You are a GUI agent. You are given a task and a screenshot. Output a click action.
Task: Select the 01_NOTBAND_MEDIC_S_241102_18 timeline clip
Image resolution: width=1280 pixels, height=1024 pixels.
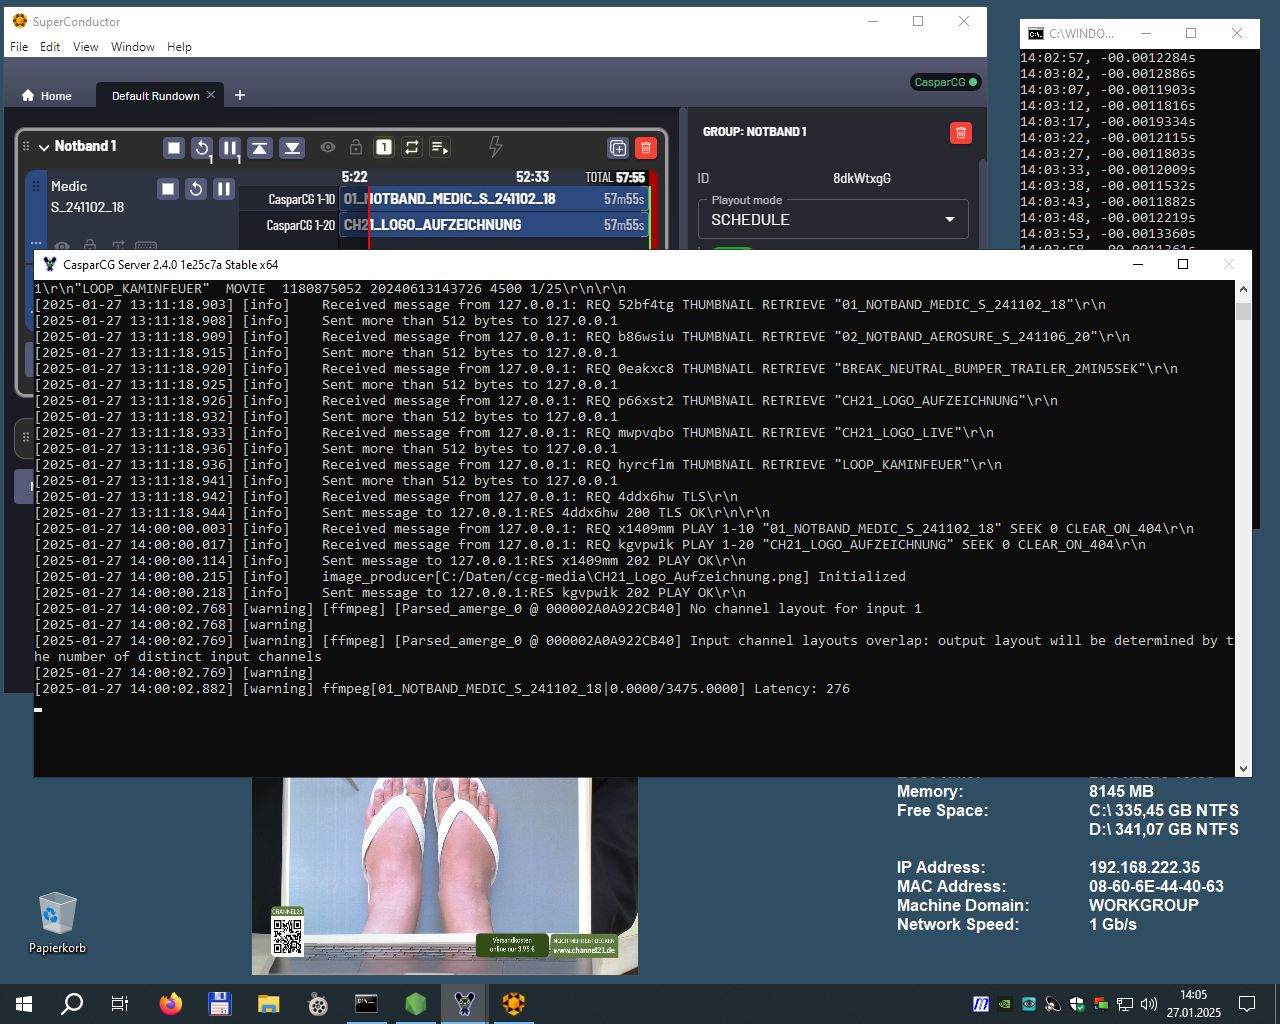(494, 199)
